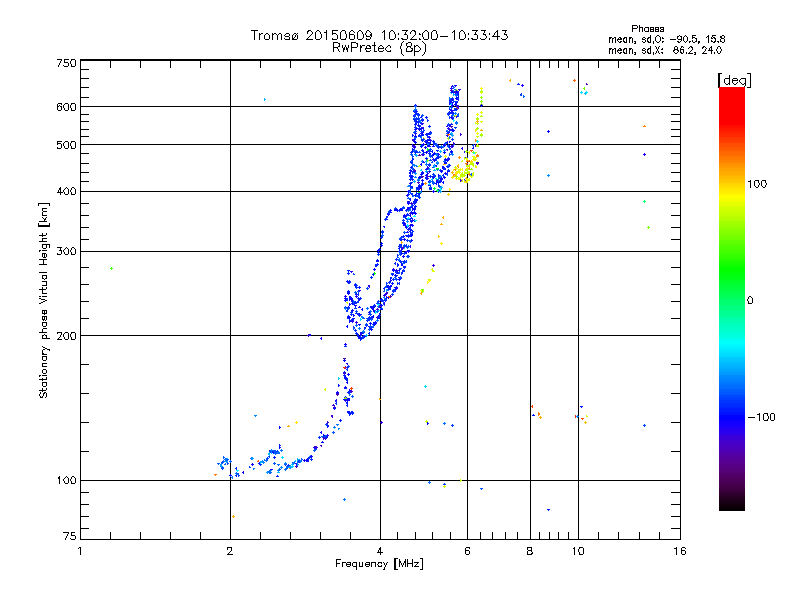Click the '[deg]' colorbar unit label
This screenshot has height=600, width=800.
point(734,80)
